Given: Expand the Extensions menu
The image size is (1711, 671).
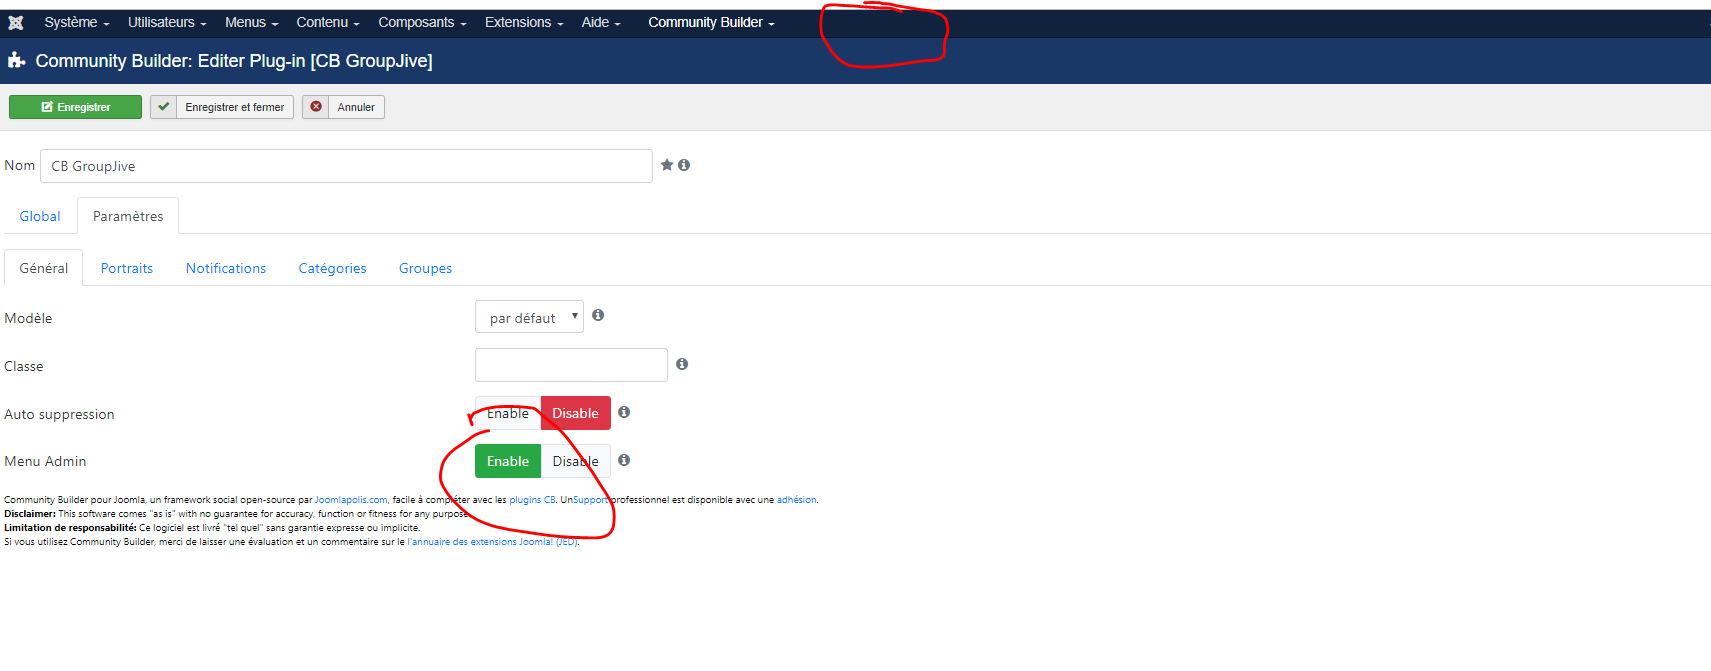Looking at the screenshot, I should pos(524,22).
